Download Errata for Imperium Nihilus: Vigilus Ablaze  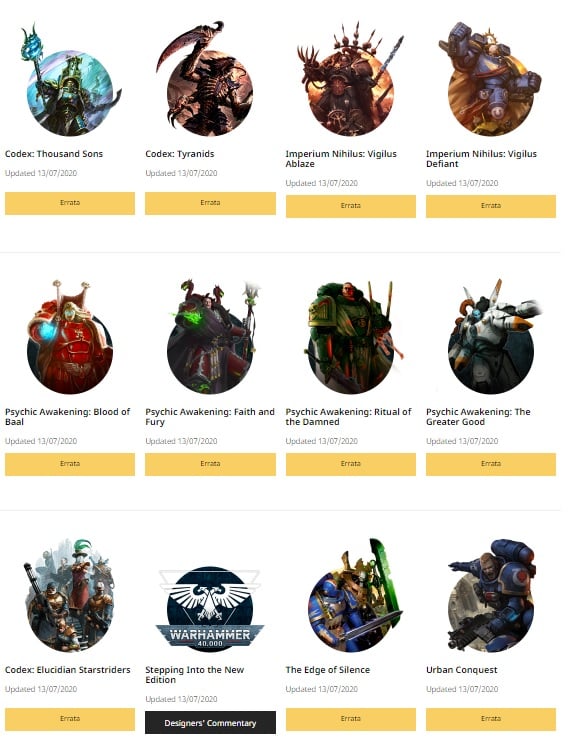(351, 206)
